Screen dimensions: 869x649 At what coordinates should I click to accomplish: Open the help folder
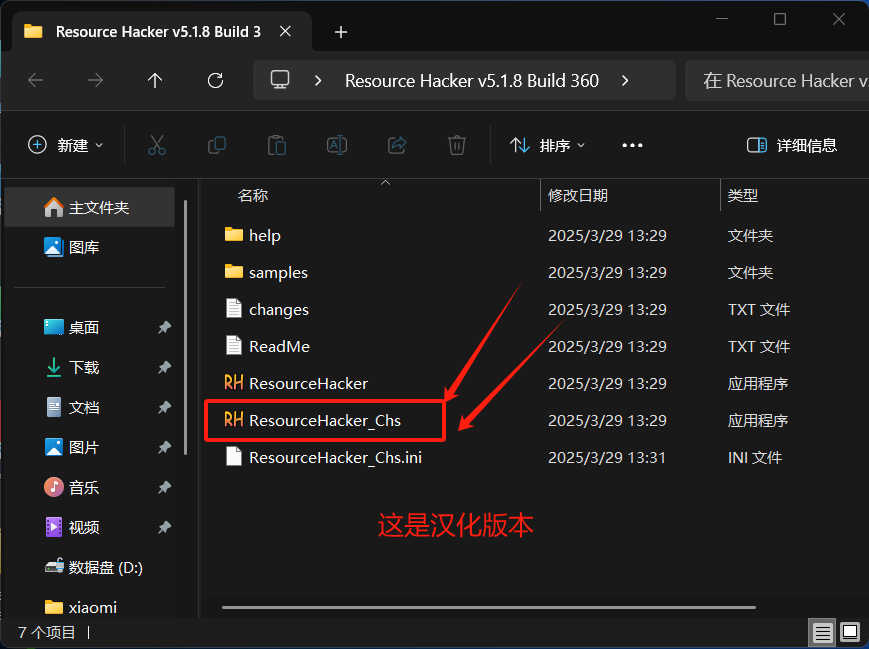253,236
